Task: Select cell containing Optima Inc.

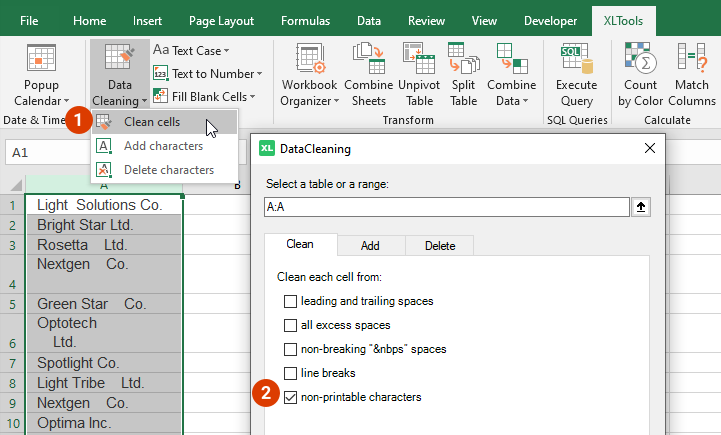Action: click(104, 423)
